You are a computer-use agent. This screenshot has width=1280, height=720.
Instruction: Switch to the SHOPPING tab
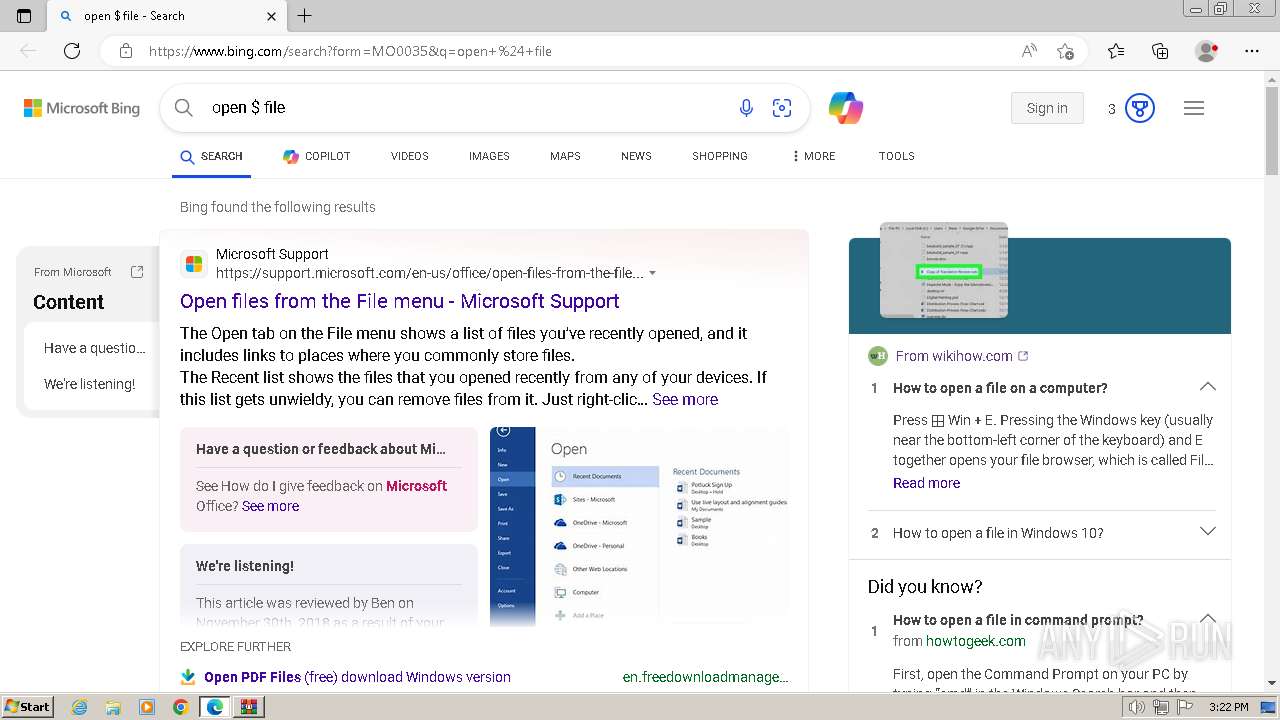pyautogui.click(x=720, y=157)
